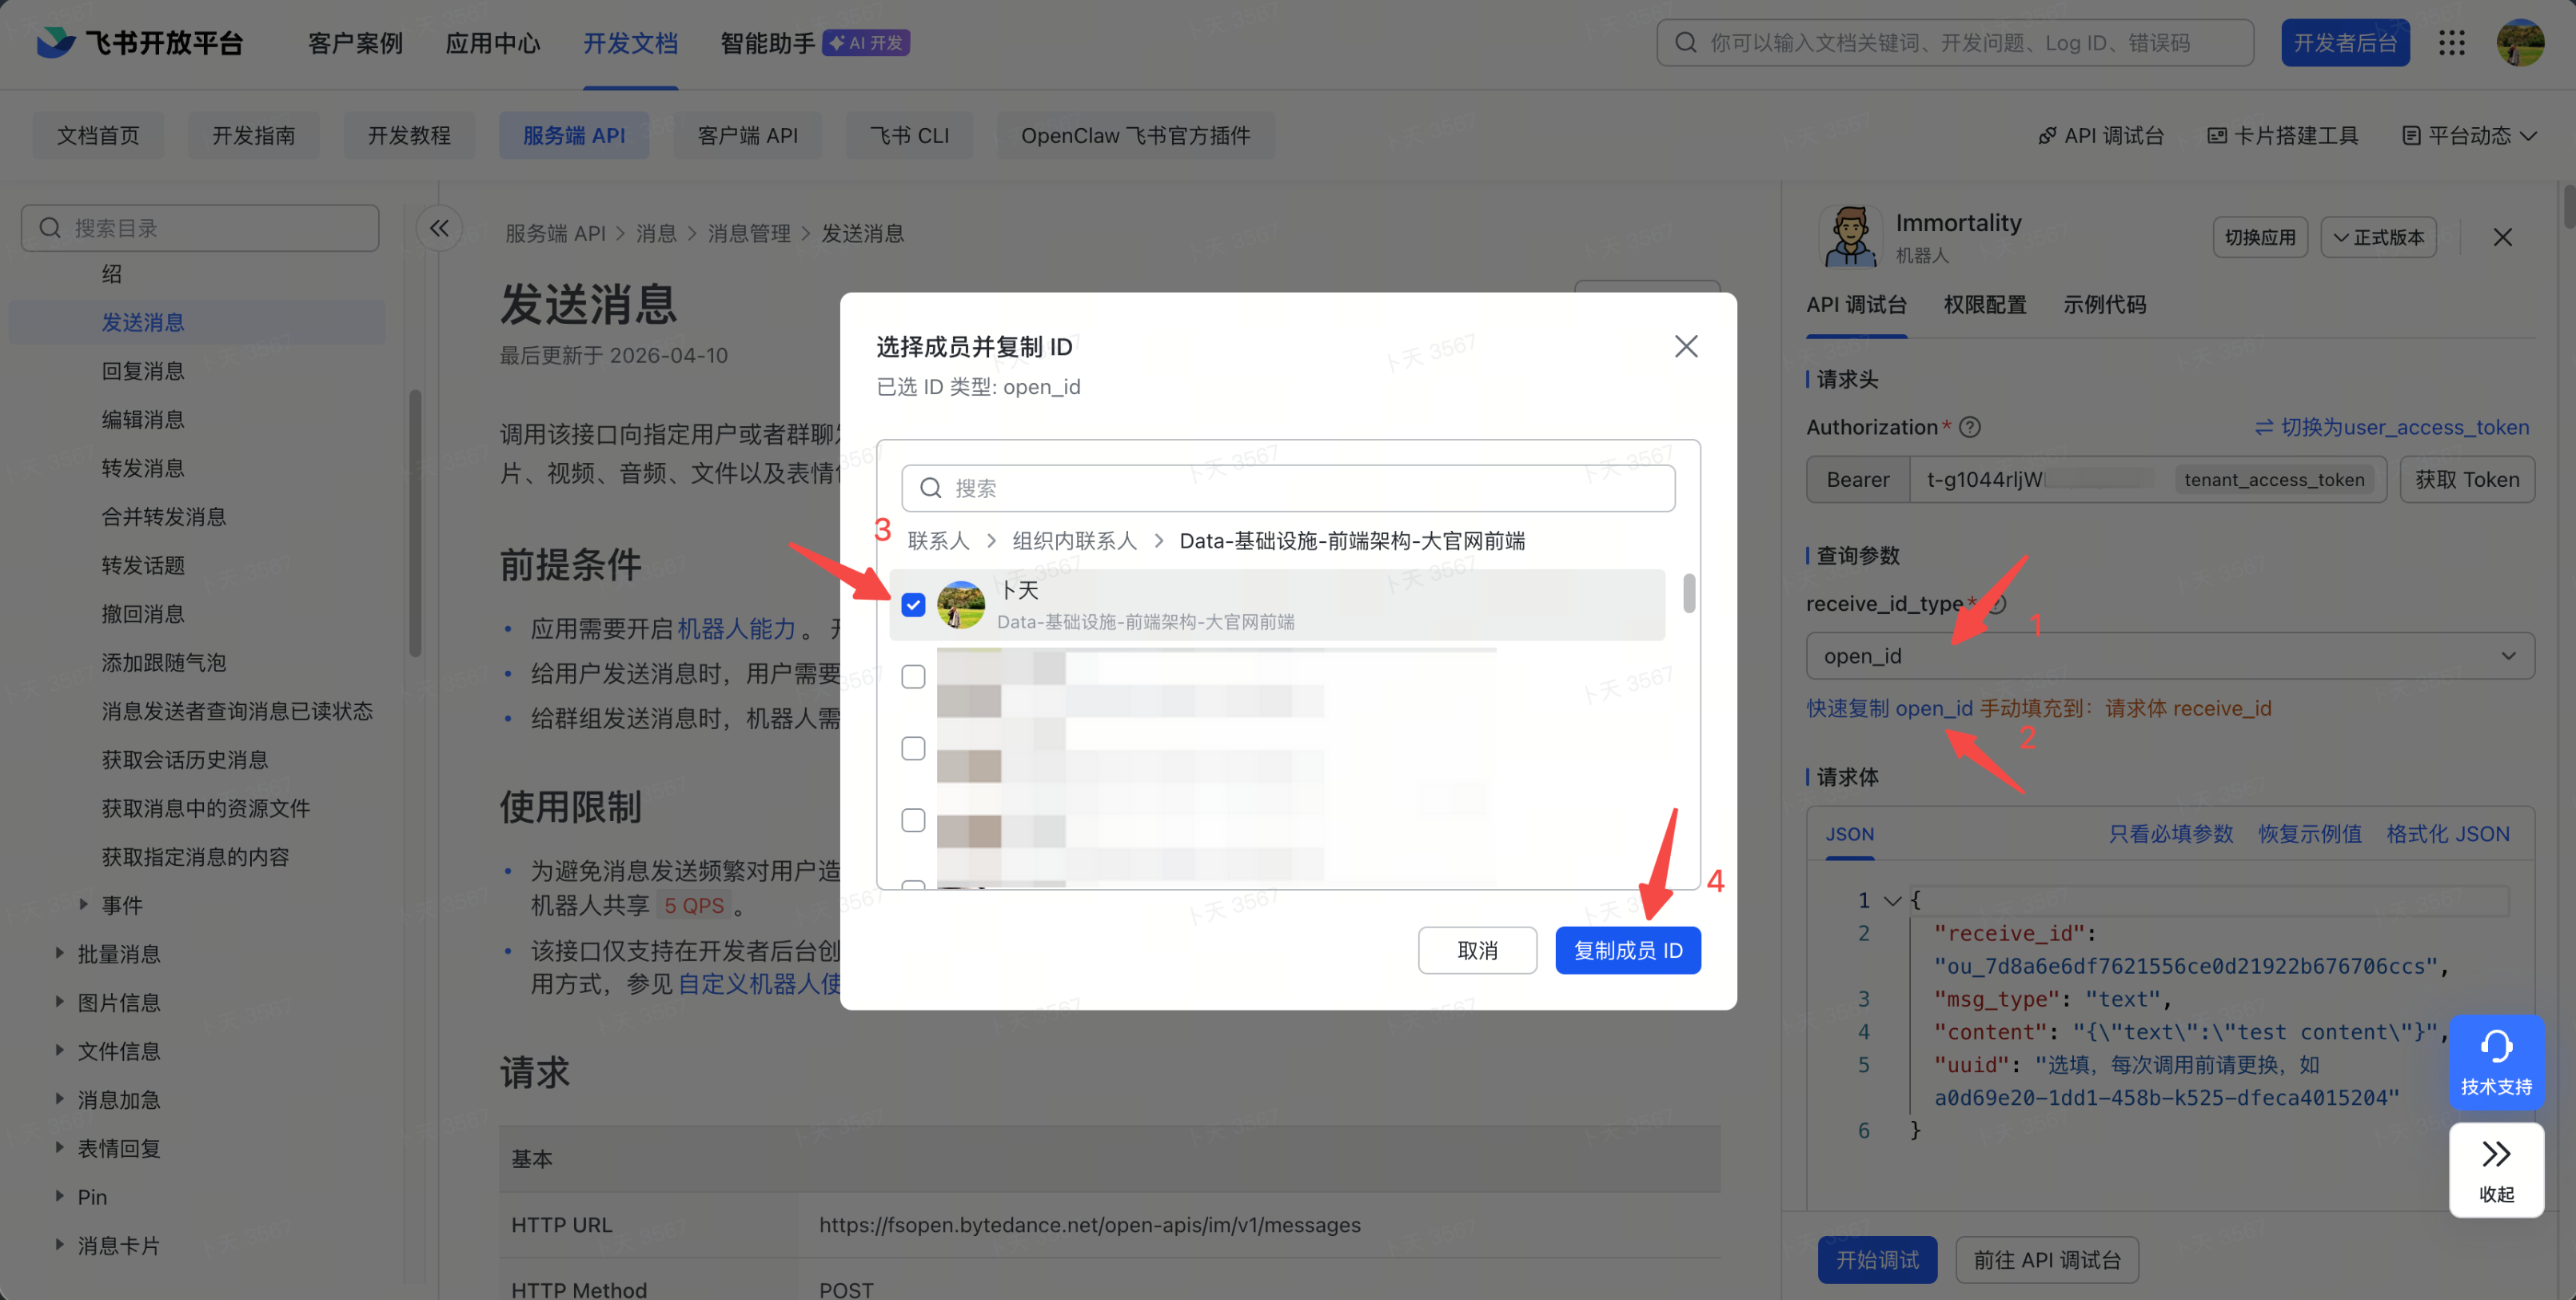2576x1300 pixels.
Task: Open 卡片搭建工具 from the sub-navigation bar
Action: (x=2282, y=135)
